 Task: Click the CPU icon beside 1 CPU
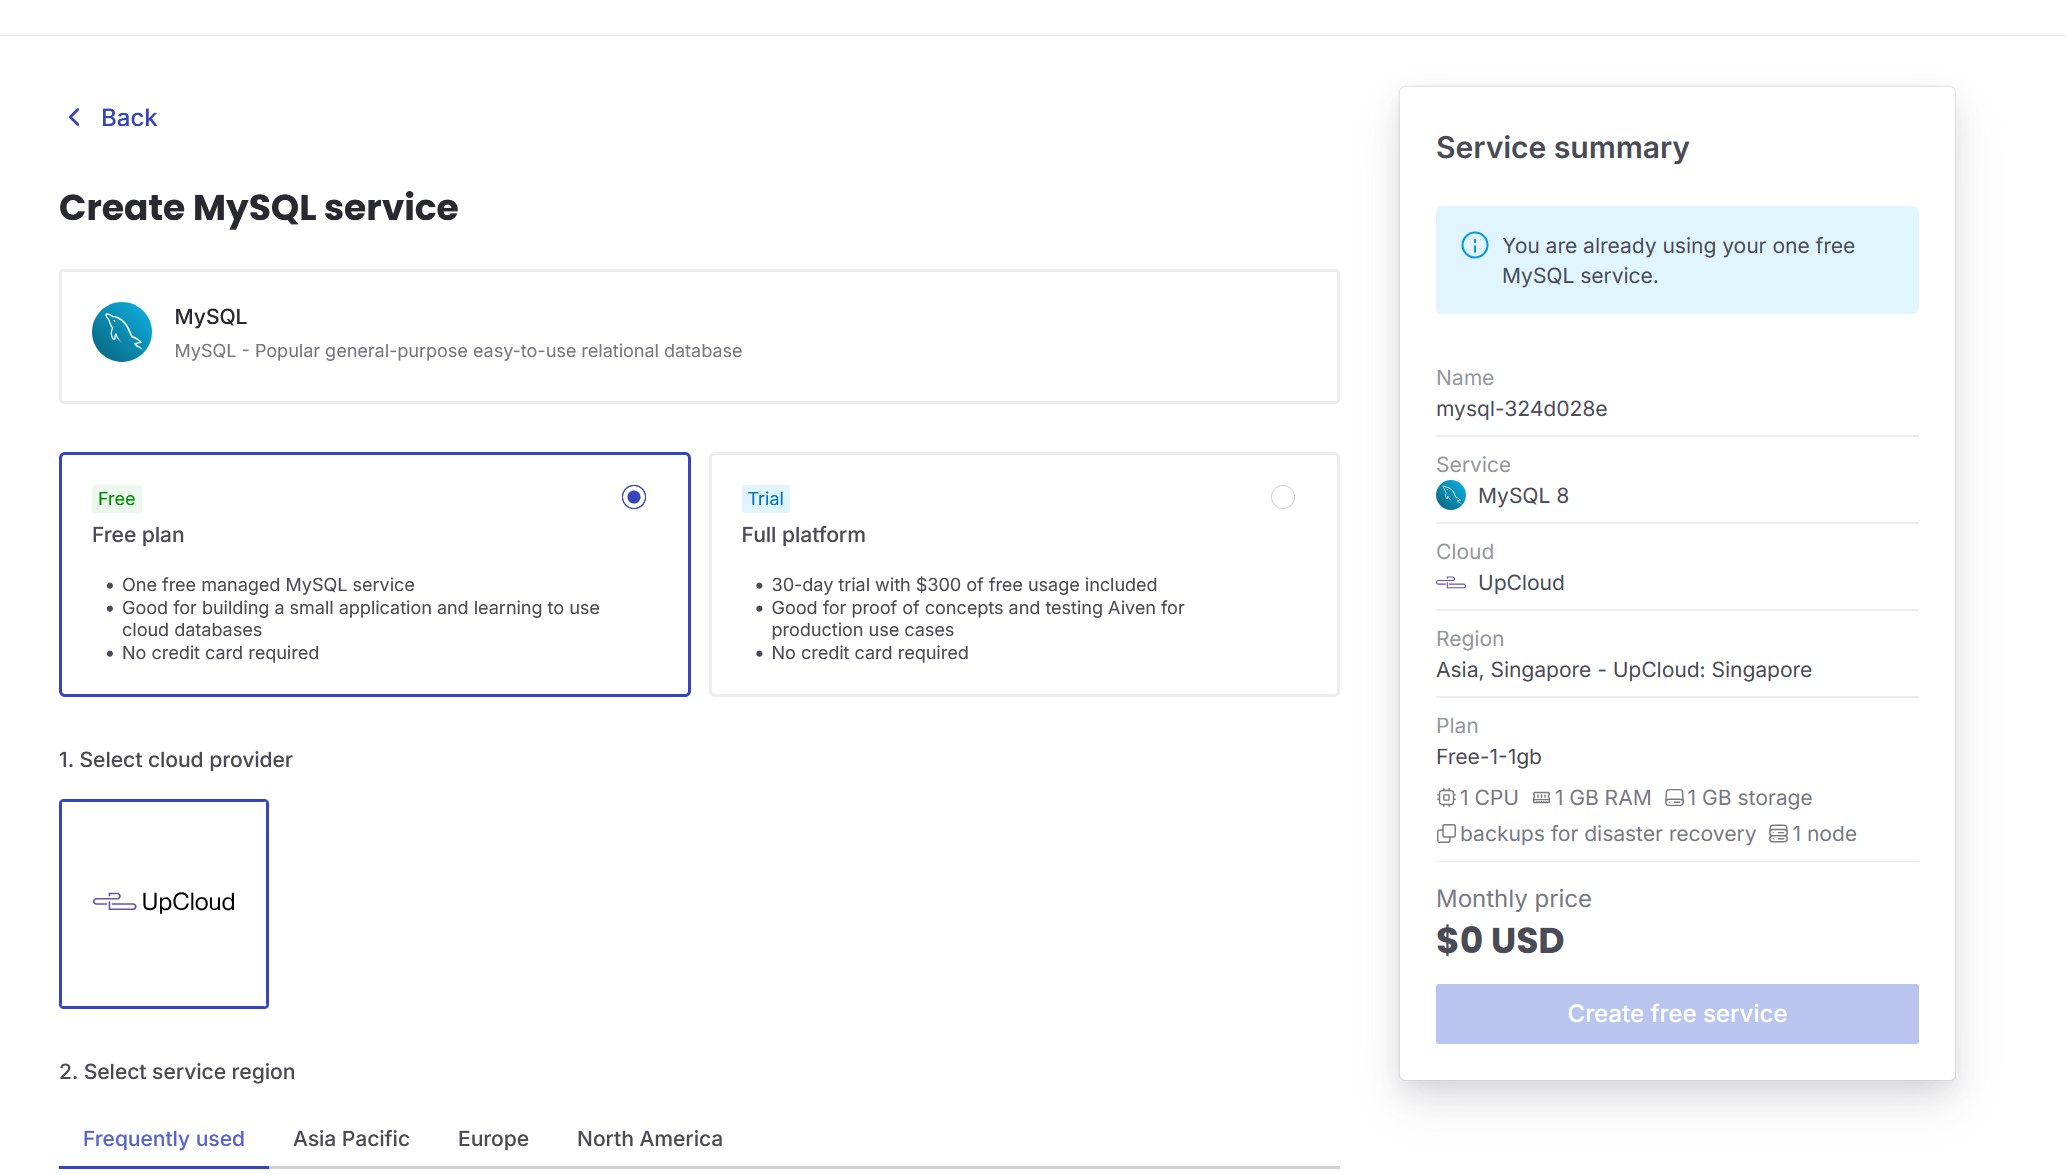[1446, 798]
